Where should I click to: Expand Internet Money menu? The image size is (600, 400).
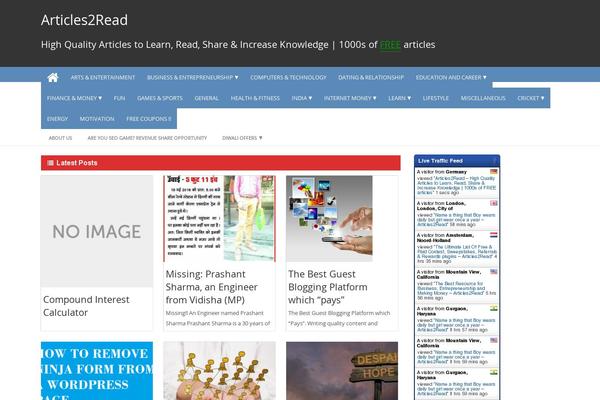(350, 98)
